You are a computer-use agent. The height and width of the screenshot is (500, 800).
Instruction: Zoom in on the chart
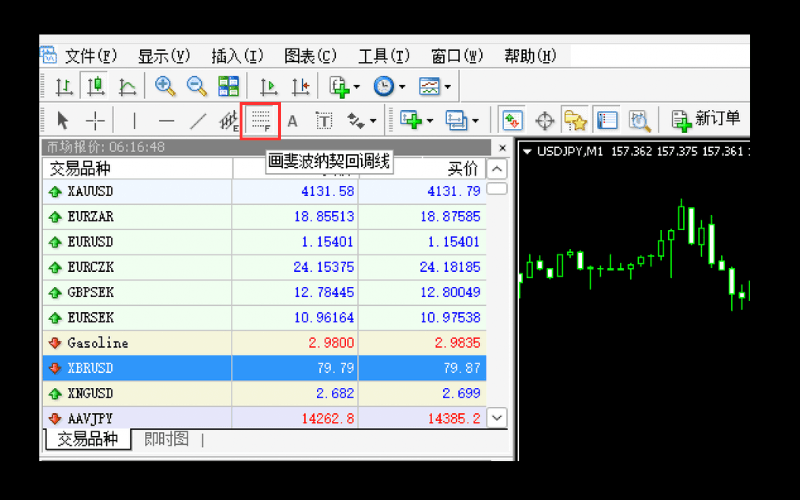pyautogui.click(x=165, y=86)
